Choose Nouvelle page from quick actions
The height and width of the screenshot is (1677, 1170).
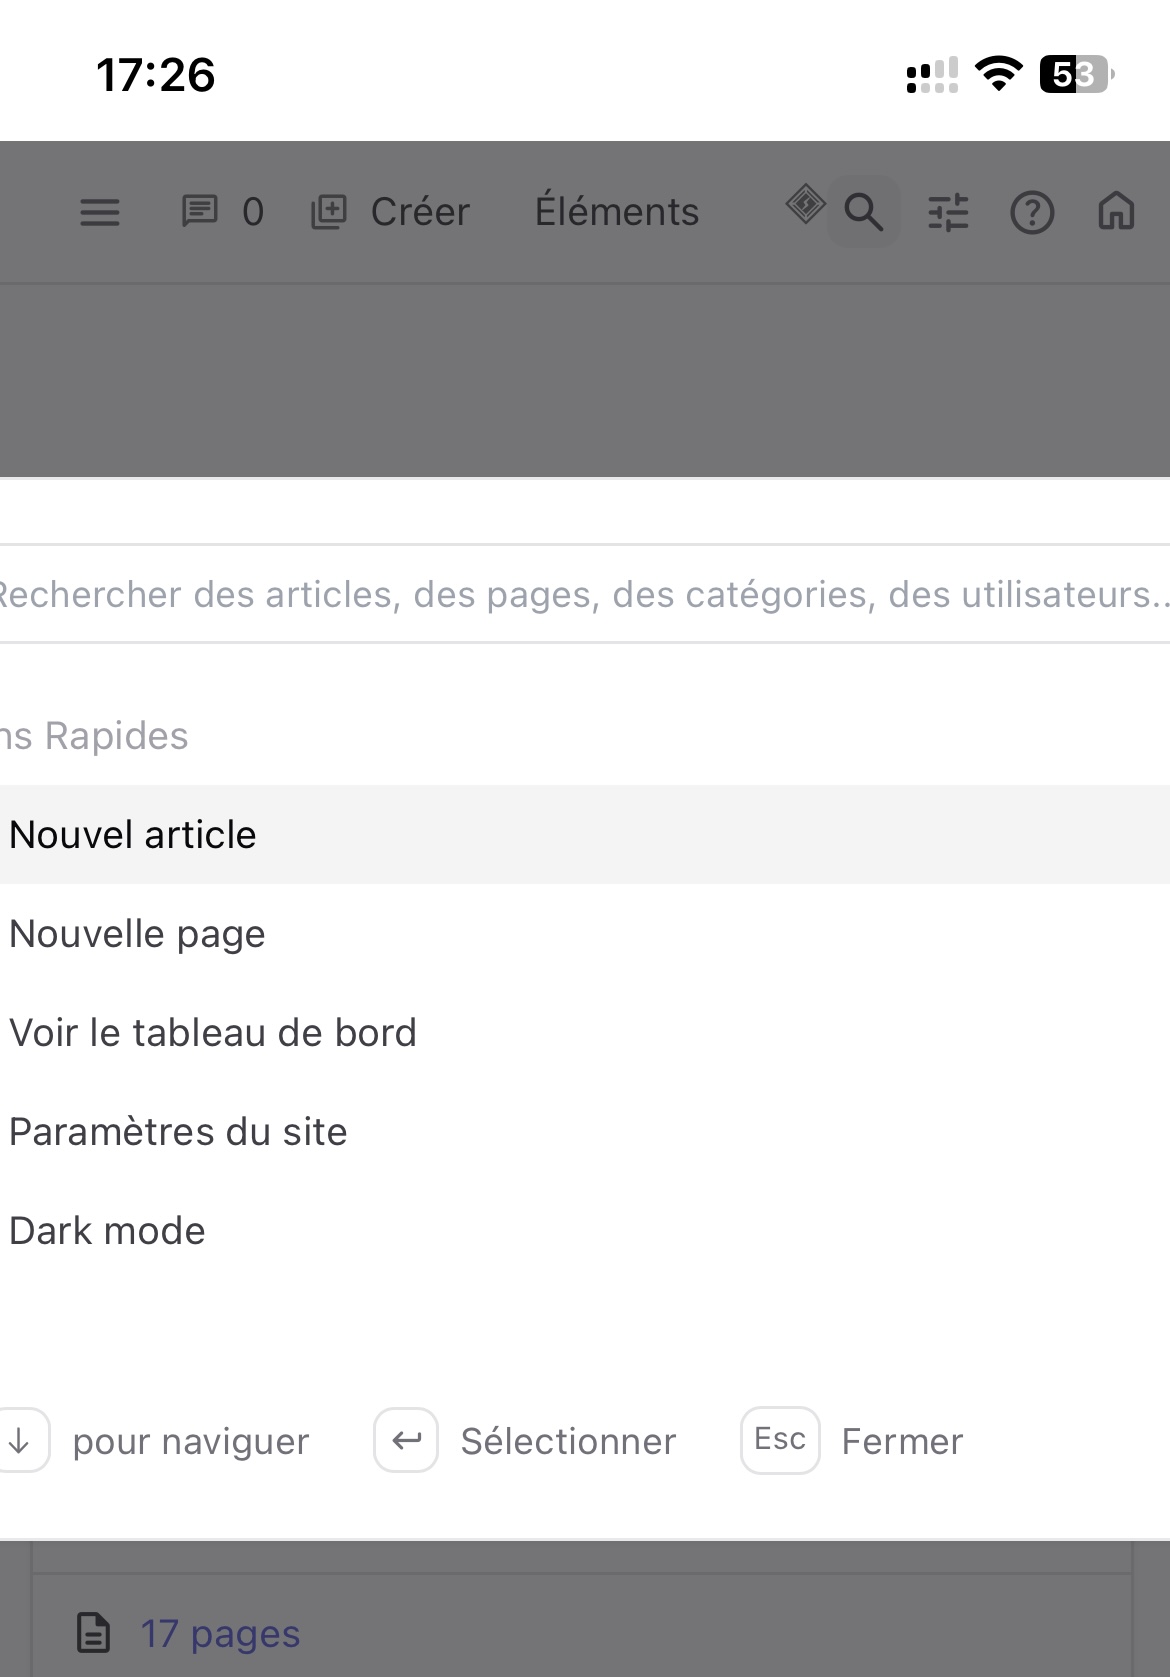[x=138, y=934]
